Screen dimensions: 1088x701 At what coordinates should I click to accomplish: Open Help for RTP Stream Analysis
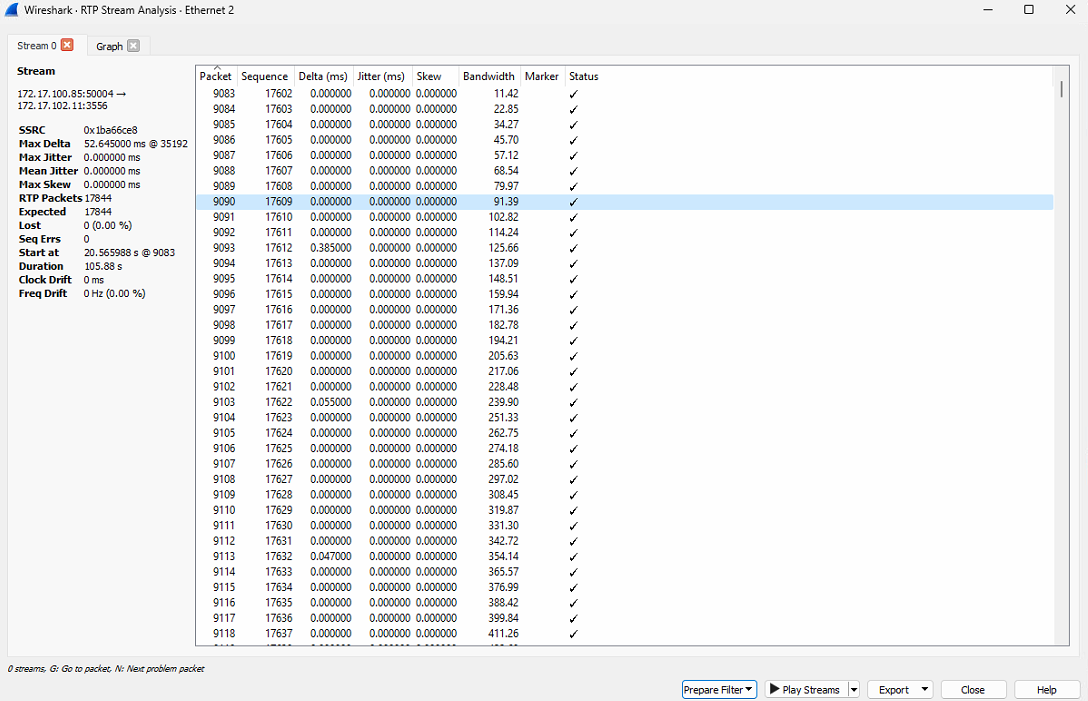click(1046, 690)
